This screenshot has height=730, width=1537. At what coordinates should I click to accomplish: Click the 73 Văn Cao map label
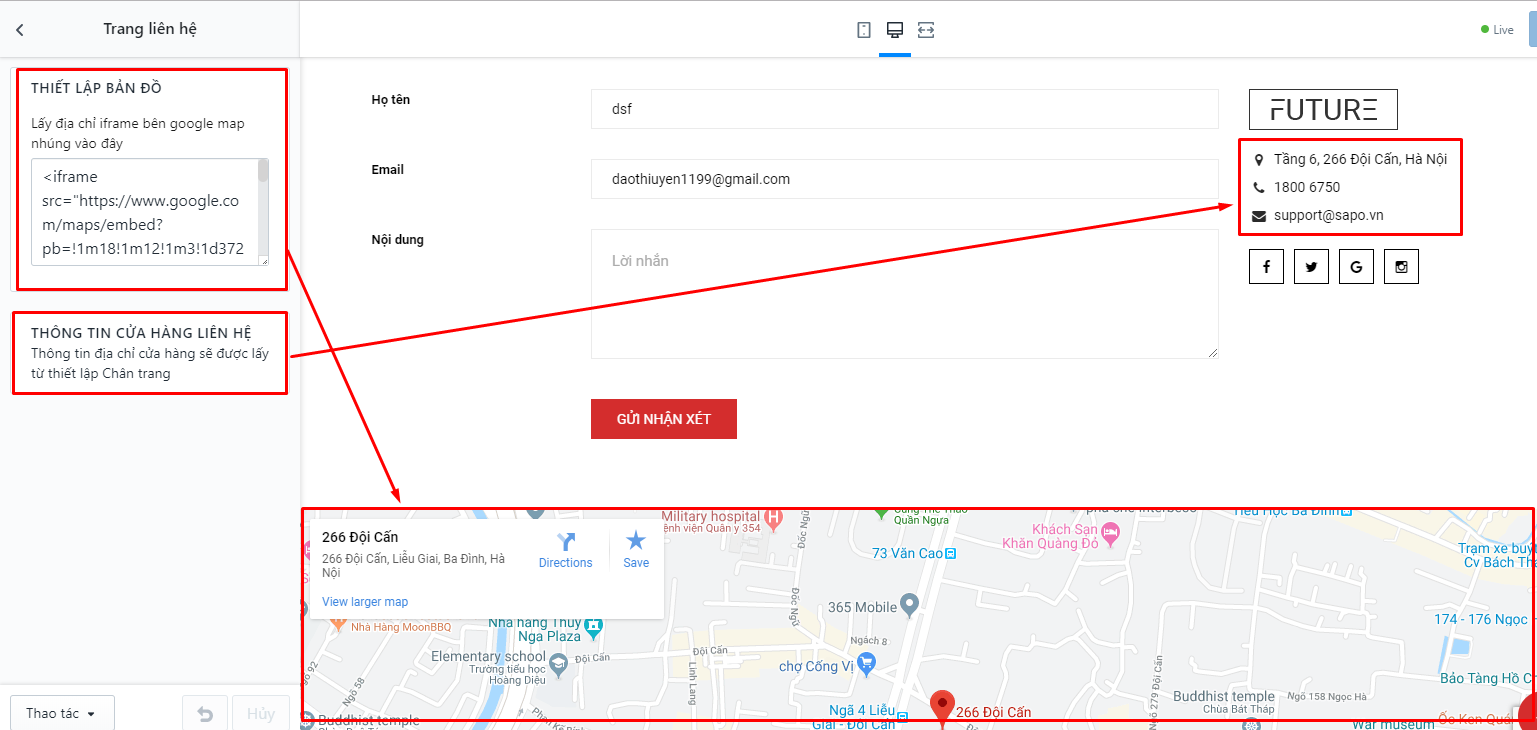click(x=907, y=553)
